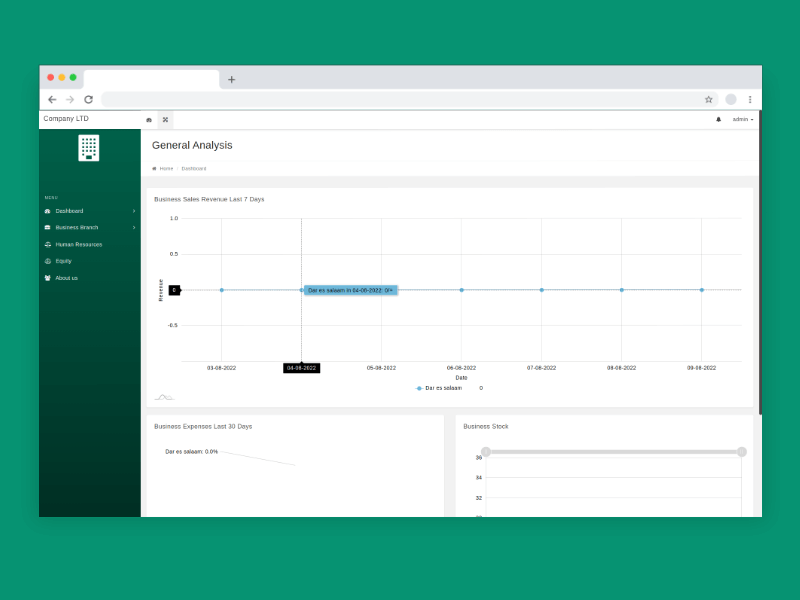This screenshot has width=800, height=600.
Task: Expand the Business Branch submenu chevron
Action: click(134, 228)
